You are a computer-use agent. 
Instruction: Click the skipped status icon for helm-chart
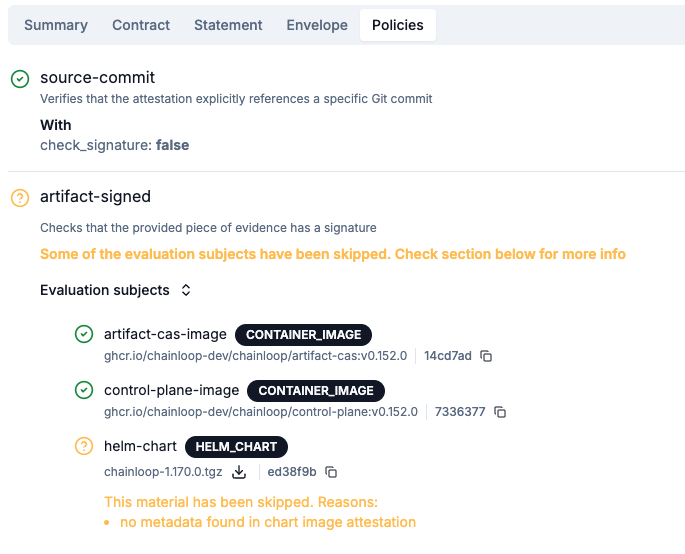[84, 446]
